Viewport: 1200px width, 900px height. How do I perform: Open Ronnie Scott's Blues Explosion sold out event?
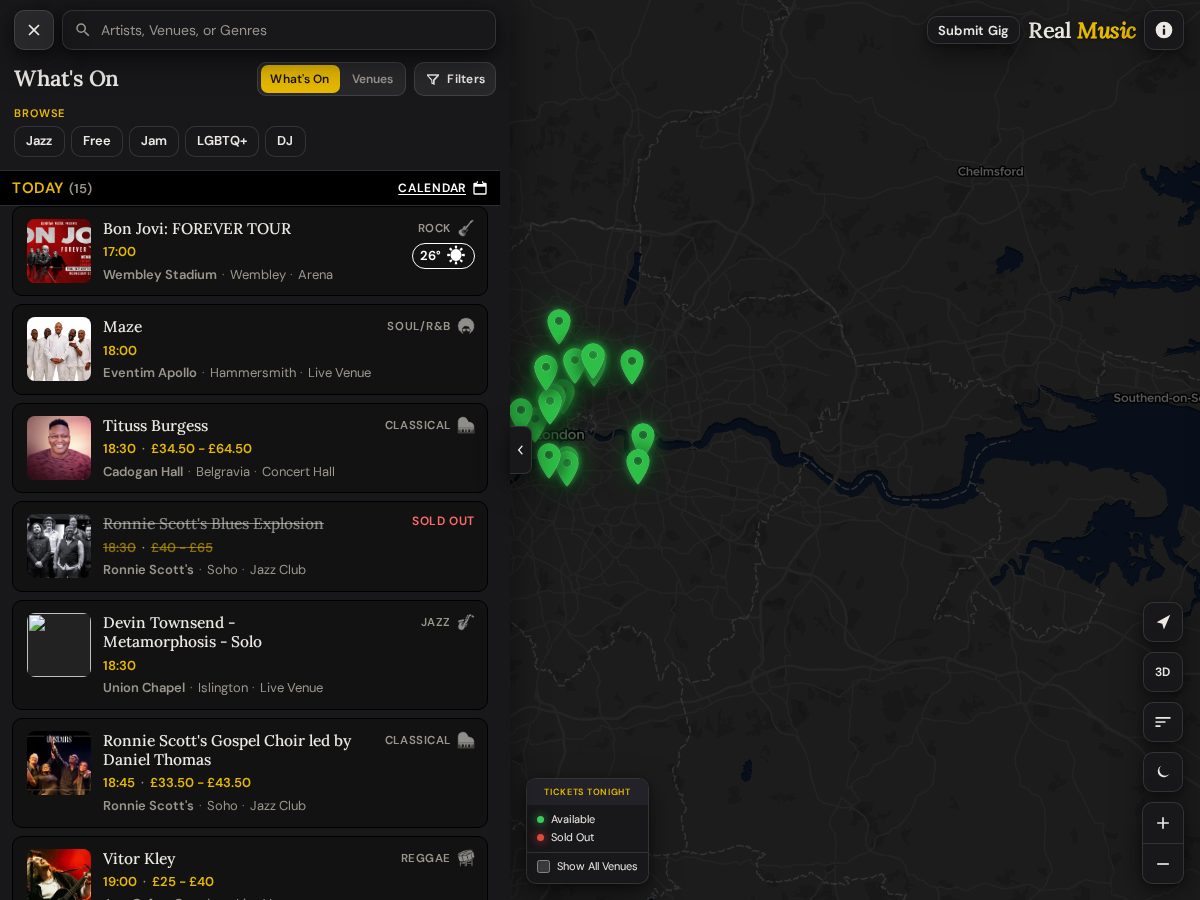coord(250,547)
